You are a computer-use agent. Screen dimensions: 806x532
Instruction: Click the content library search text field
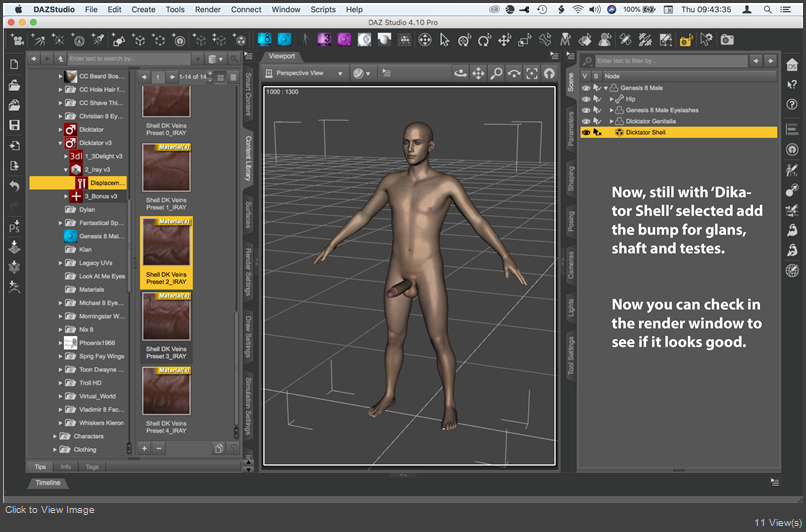tap(129, 59)
